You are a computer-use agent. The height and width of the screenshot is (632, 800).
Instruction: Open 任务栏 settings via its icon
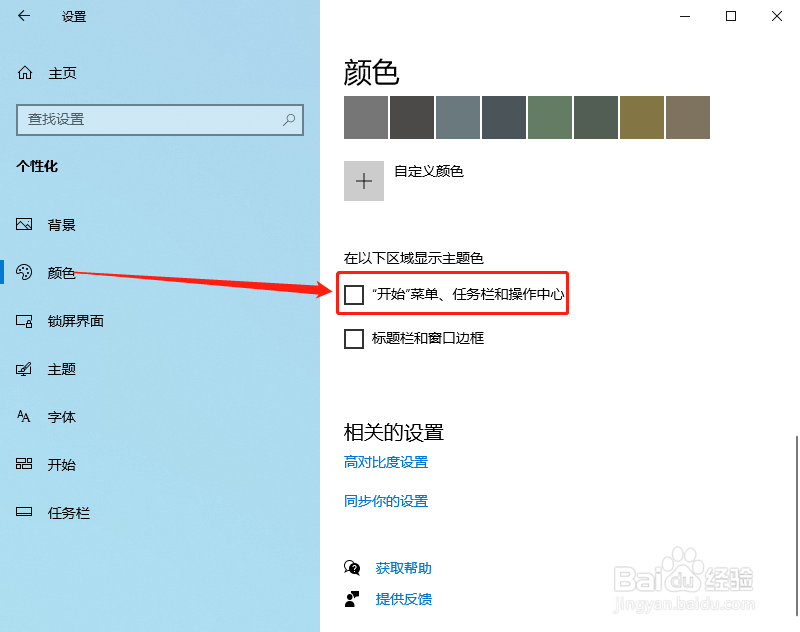point(24,512)
